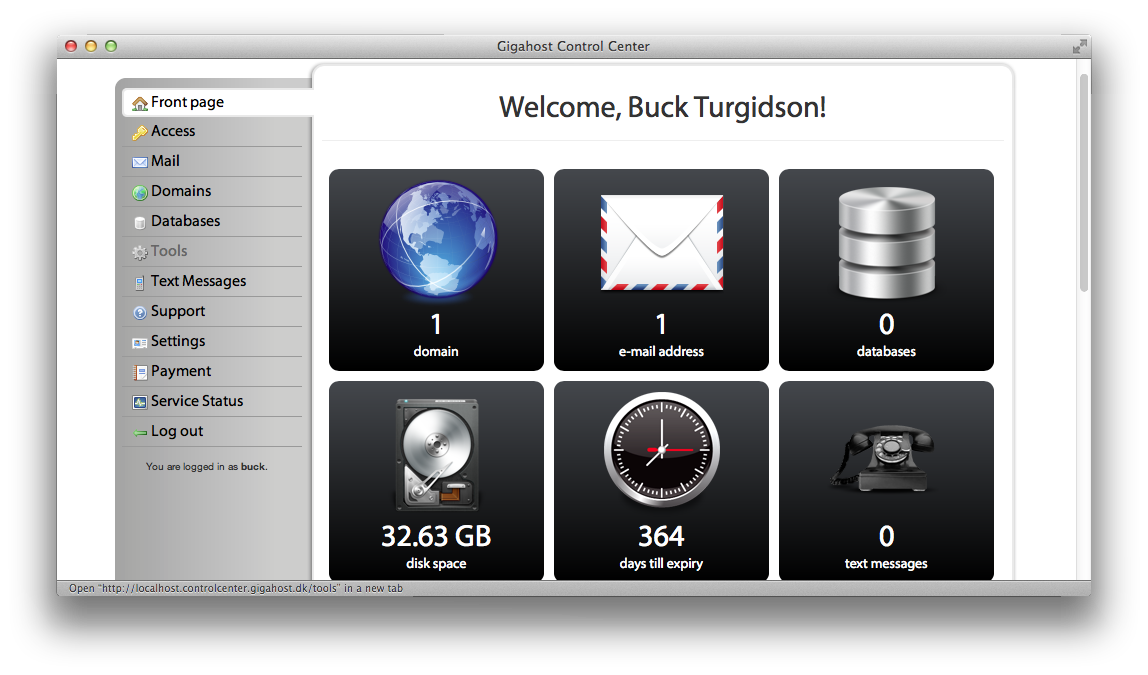Click the '32.63 GB disk space' text
This screenshot has height=675, width=1148.
[436, 547]
